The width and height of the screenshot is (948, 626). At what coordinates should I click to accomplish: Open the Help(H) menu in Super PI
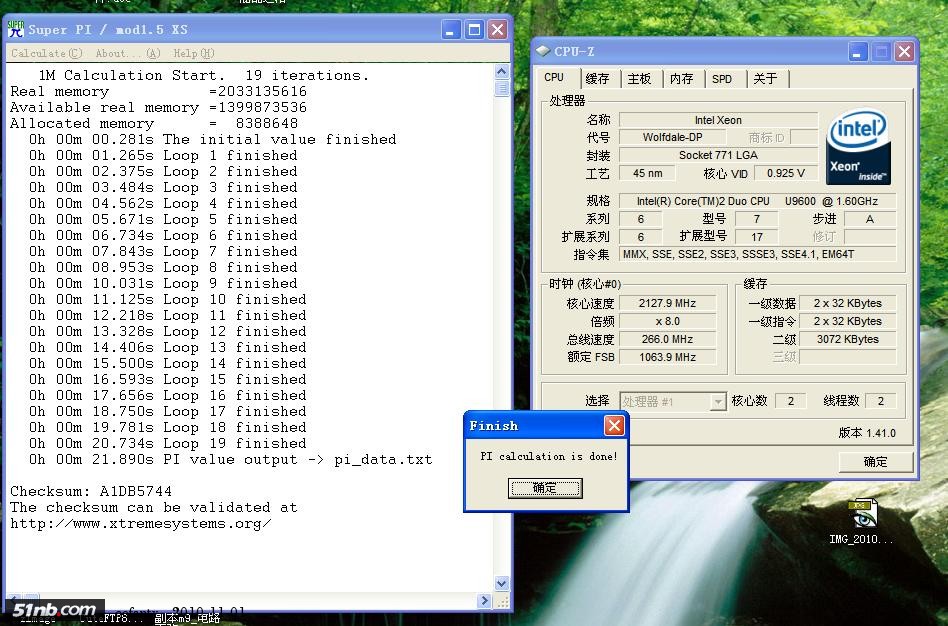[x=193, y=53]
